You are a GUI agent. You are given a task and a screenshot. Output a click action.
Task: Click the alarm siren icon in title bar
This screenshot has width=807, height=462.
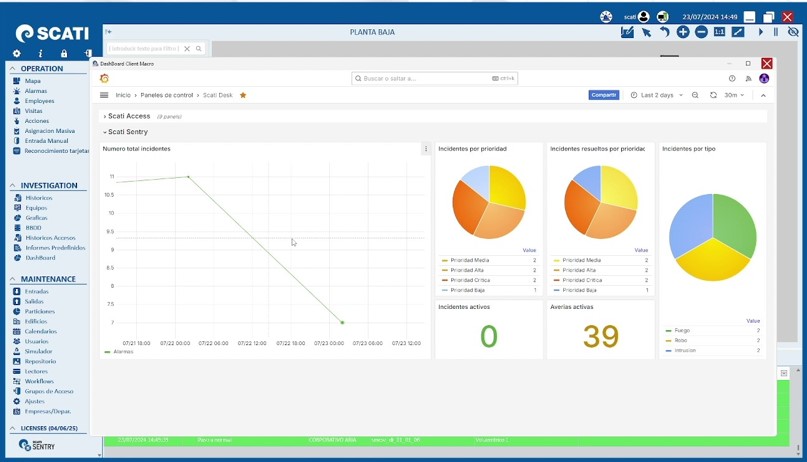pos(606,17)
